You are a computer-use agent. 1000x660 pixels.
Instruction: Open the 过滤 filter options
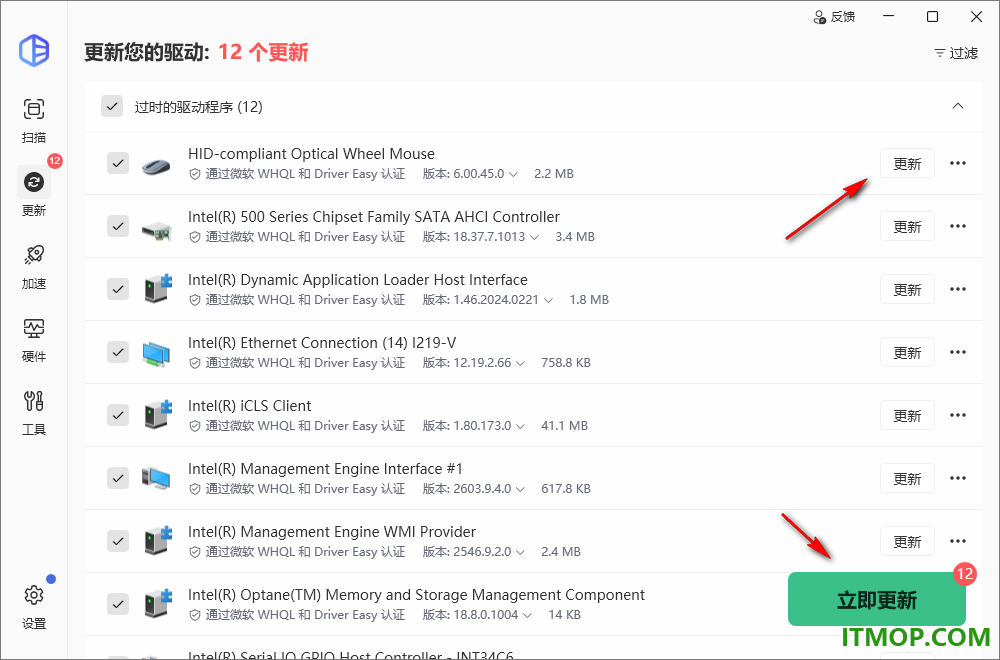click(x=956, y=53)
